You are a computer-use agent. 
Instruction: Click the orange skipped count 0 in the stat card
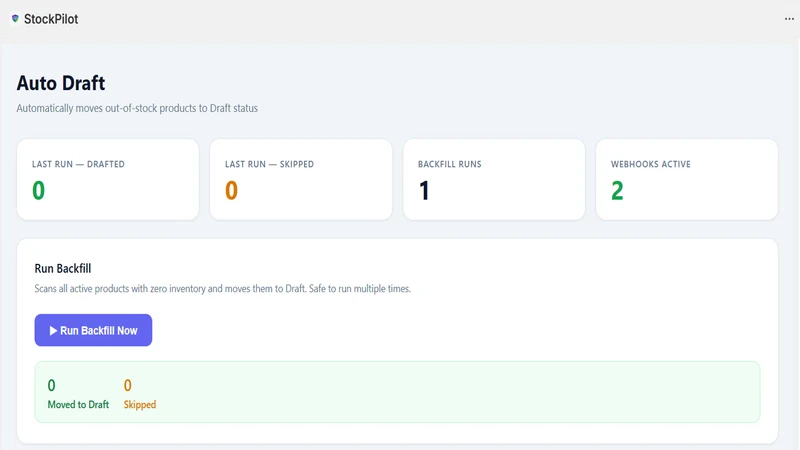[x=231, y=190]
